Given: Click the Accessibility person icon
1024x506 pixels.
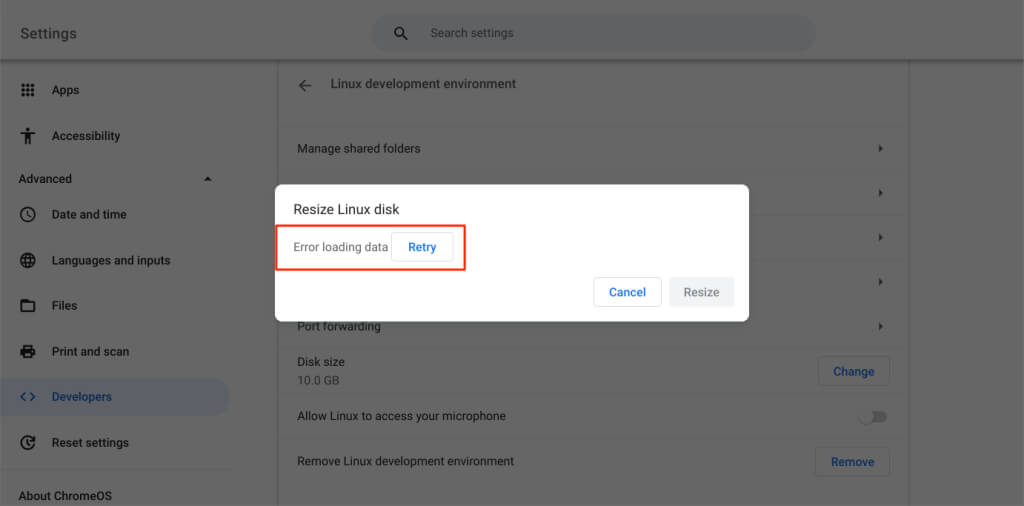Looking at the screenshot, I should point(28,136).
